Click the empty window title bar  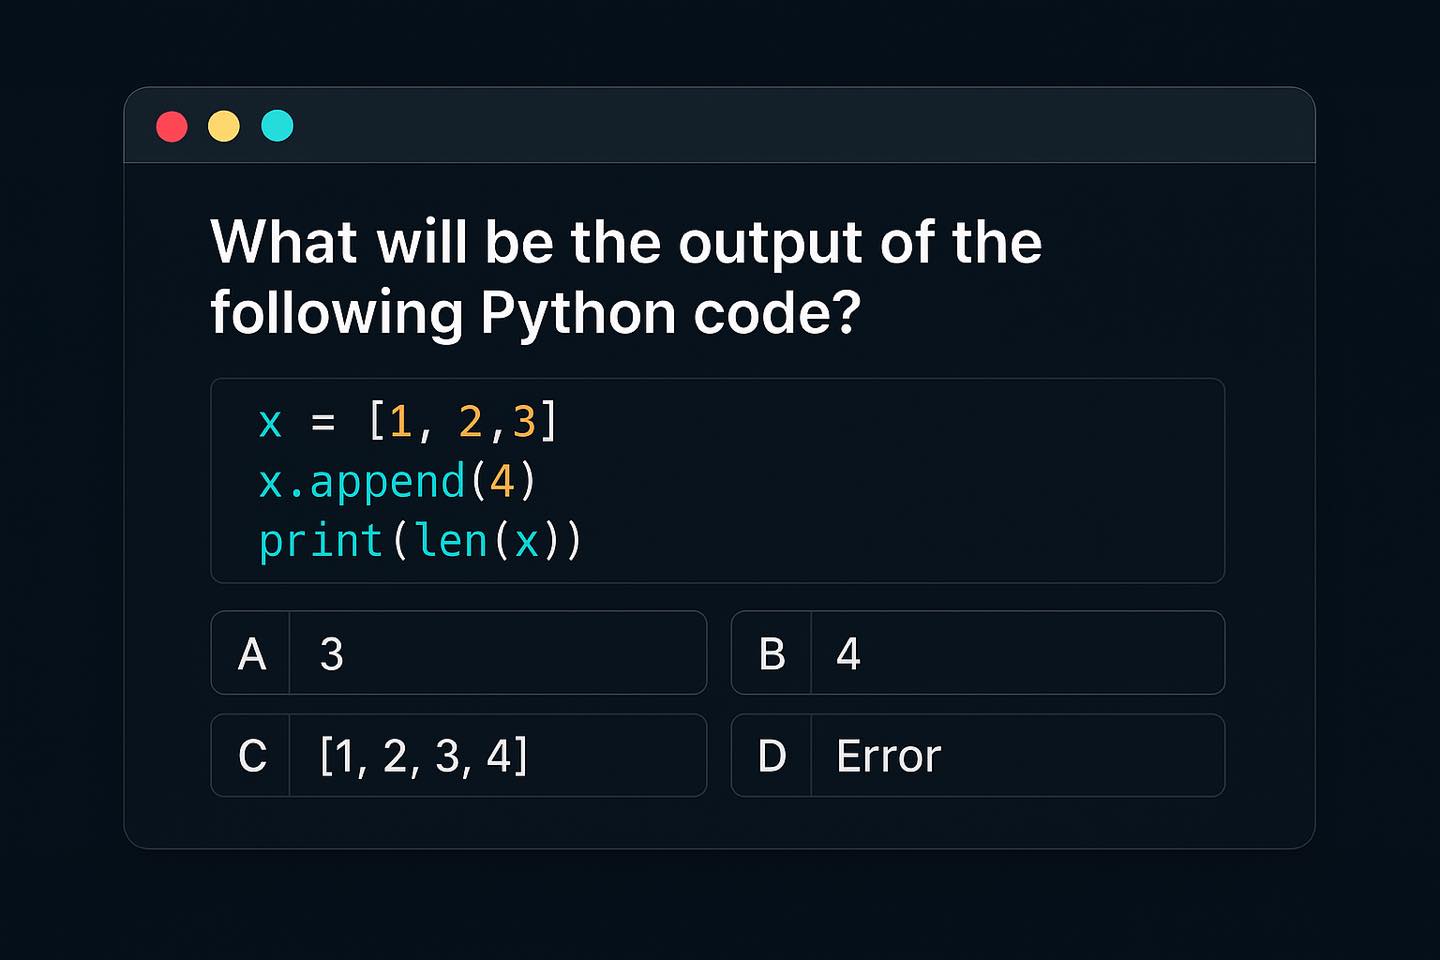(x=800, y=126)
